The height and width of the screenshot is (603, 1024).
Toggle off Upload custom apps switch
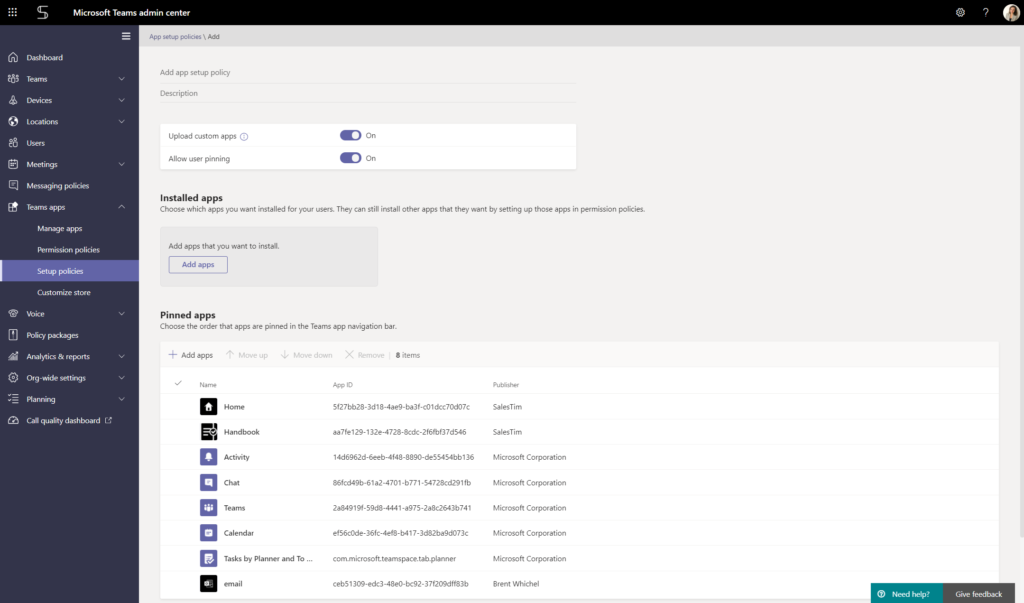(x=350, y=135)
